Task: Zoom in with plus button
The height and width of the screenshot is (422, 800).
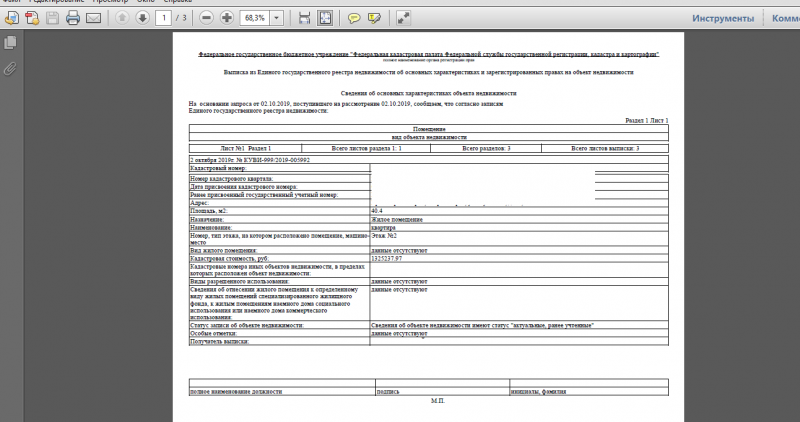Action: tap(226, 18)
